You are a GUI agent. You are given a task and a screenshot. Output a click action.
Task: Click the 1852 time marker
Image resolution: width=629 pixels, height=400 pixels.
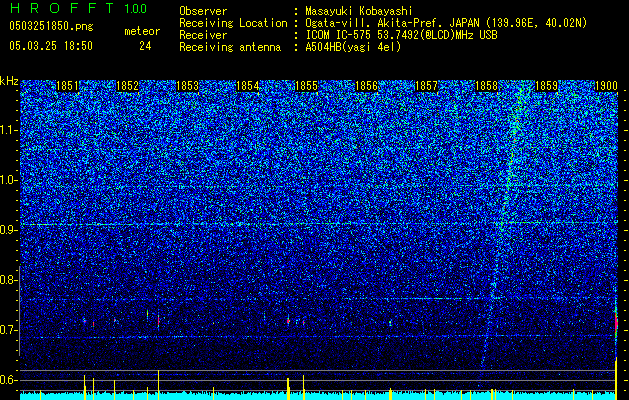127,86
